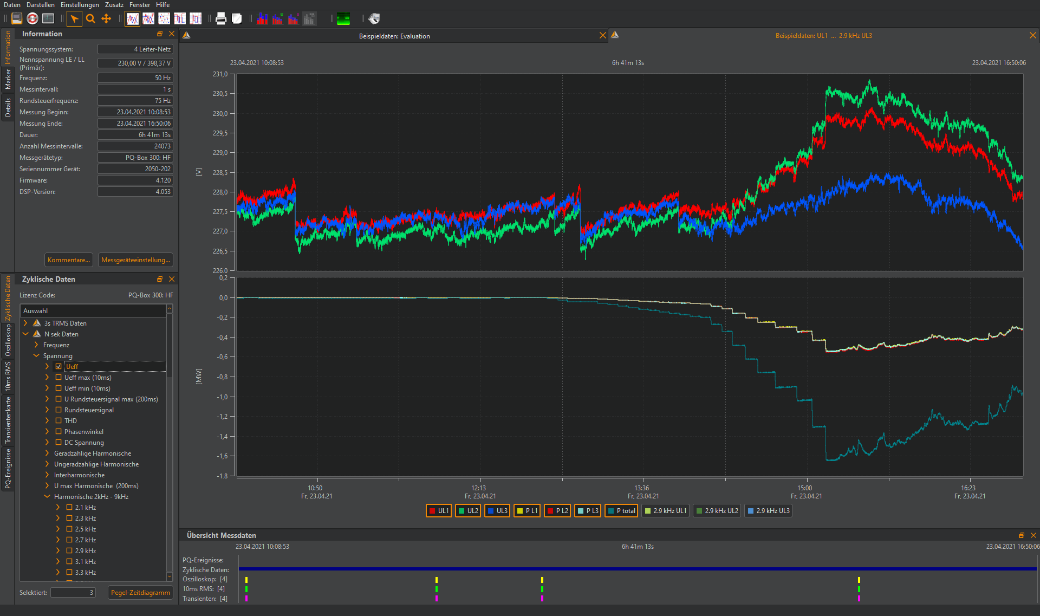Click the printer icon in toolbar
Screen dimensions: 1040x616
click(221, 19)
